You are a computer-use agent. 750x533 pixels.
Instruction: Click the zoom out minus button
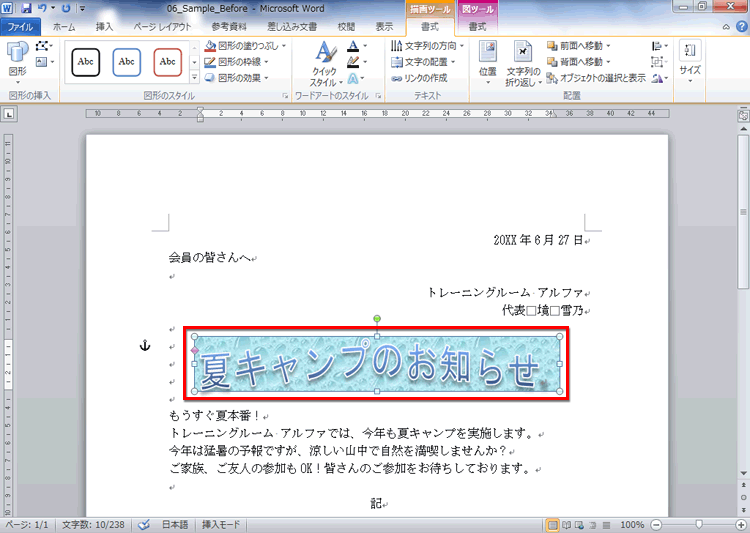[657, 525]
